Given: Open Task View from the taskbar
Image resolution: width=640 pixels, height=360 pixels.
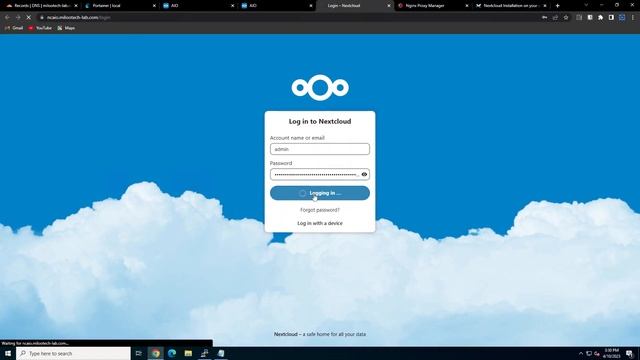Looking at the screenshot, I should pos(139,353).
